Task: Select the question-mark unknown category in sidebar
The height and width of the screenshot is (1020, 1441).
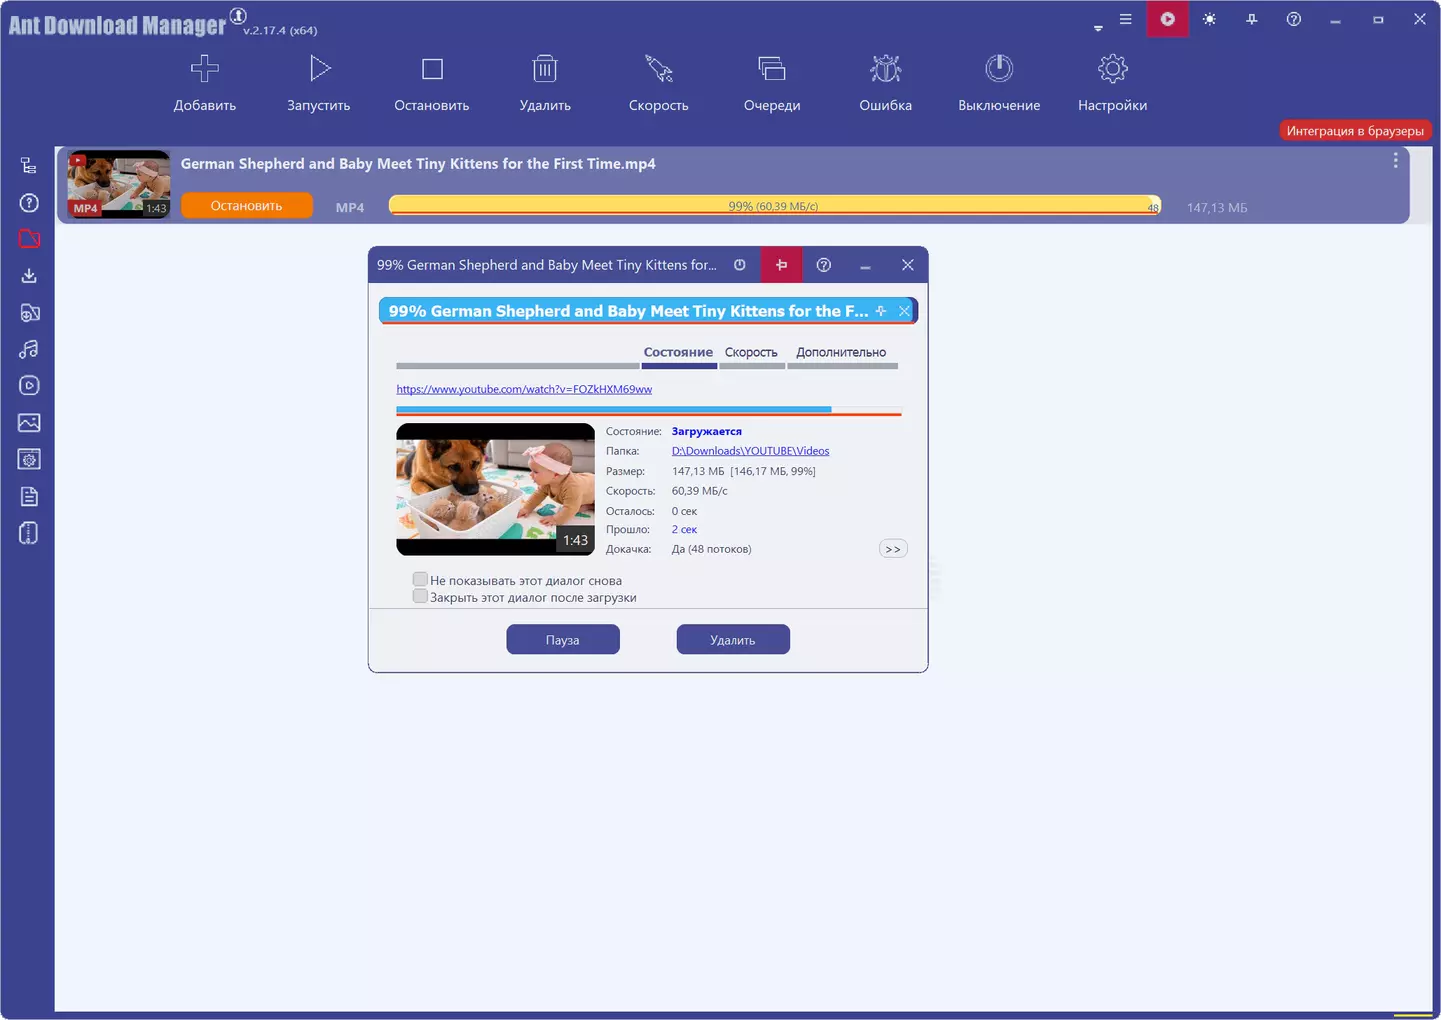Action: 29,203
